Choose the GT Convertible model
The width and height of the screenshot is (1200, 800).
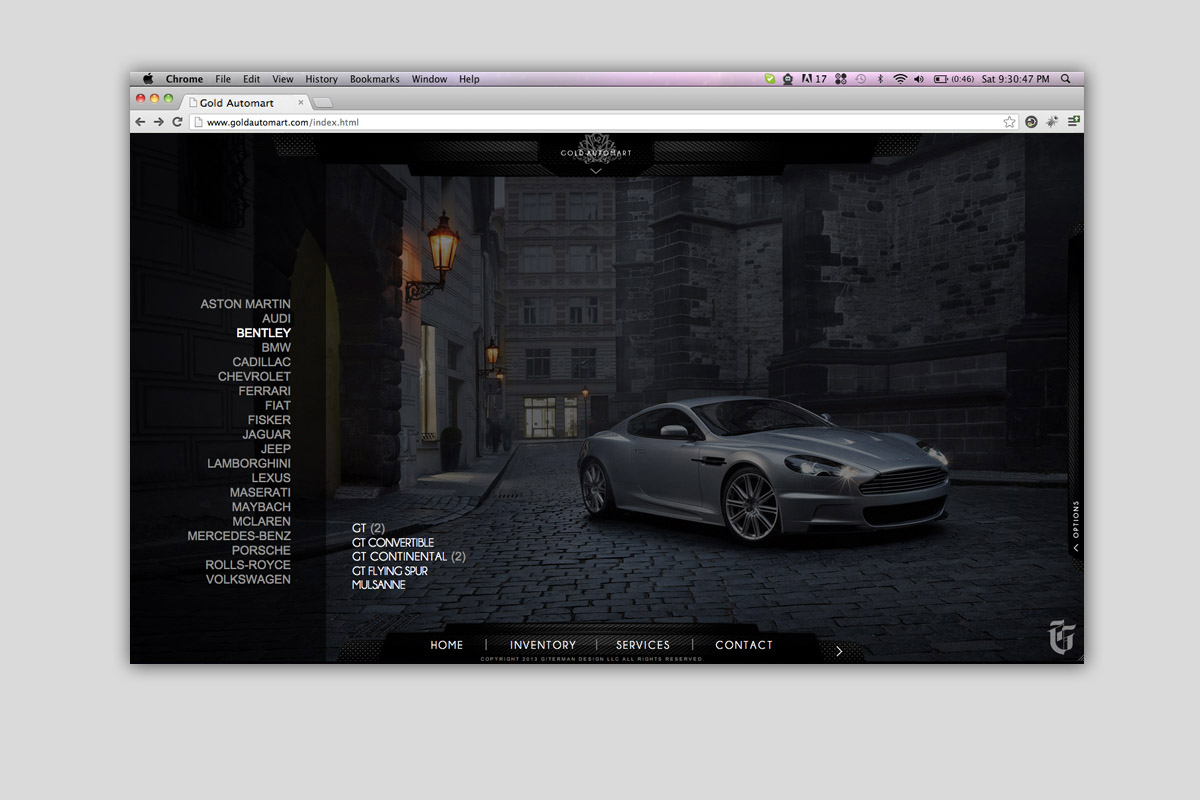pos(393,542)
